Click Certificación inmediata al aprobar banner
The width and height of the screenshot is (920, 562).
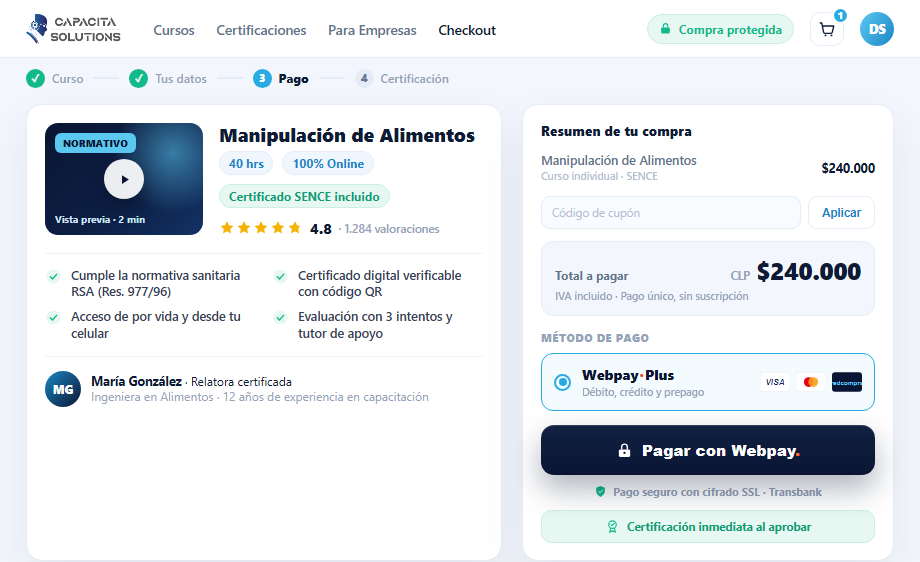click(x=708, y=527)
